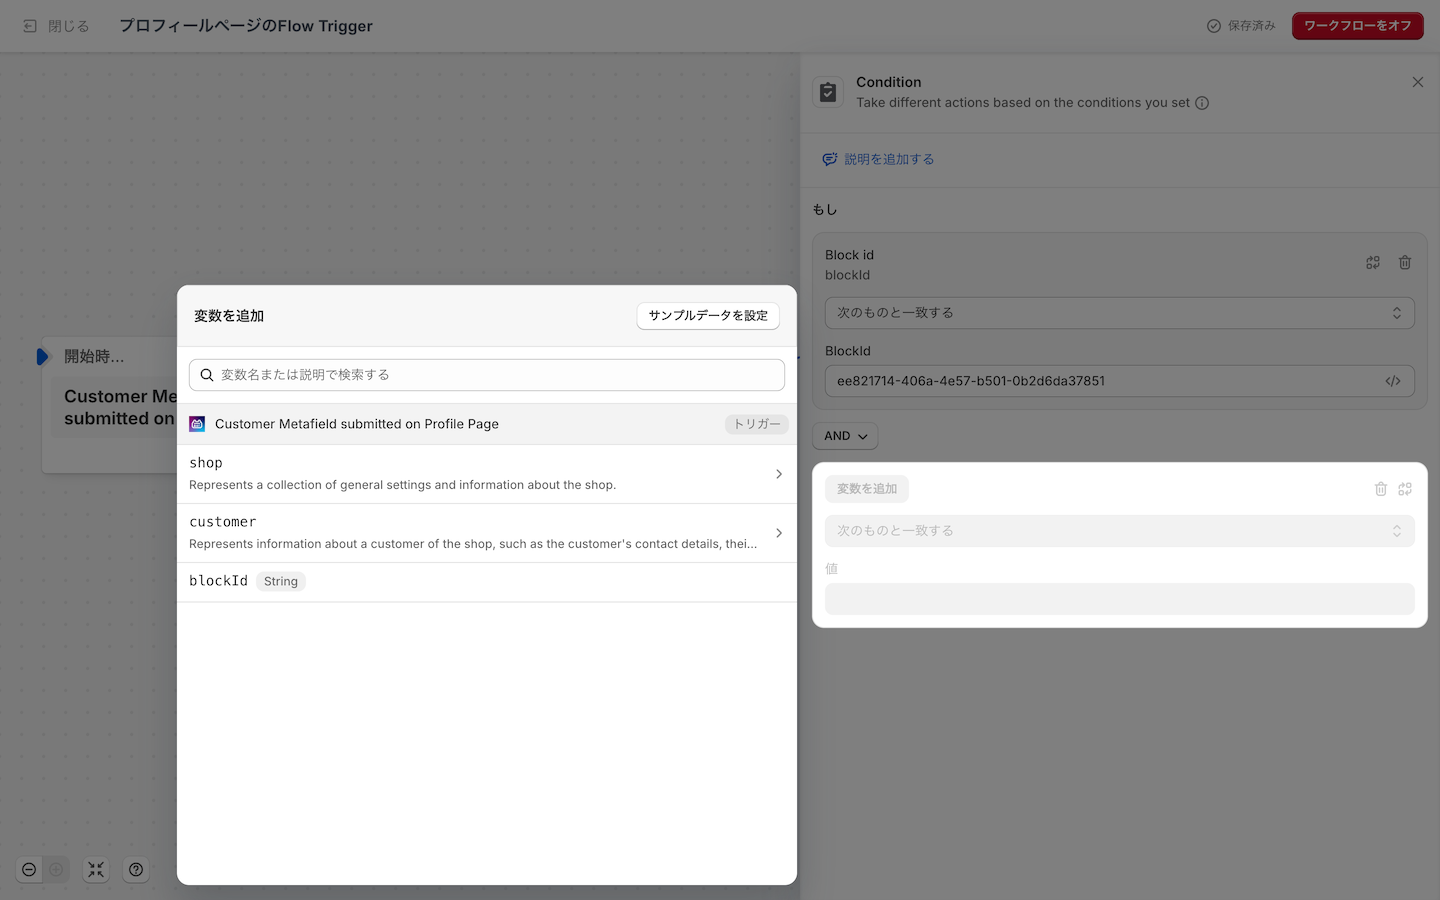Click 閉じる to exit the workflow editor
This screenshot has width=1440, height=900.
pos(57,26)
